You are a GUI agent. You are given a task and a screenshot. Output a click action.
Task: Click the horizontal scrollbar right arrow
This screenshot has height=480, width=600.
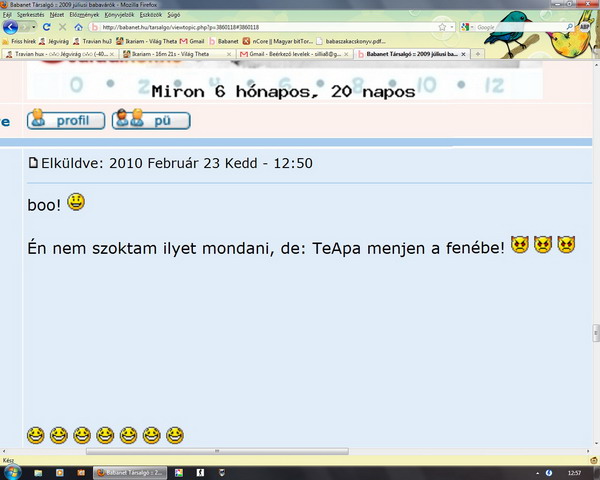[x=588, y=451]
